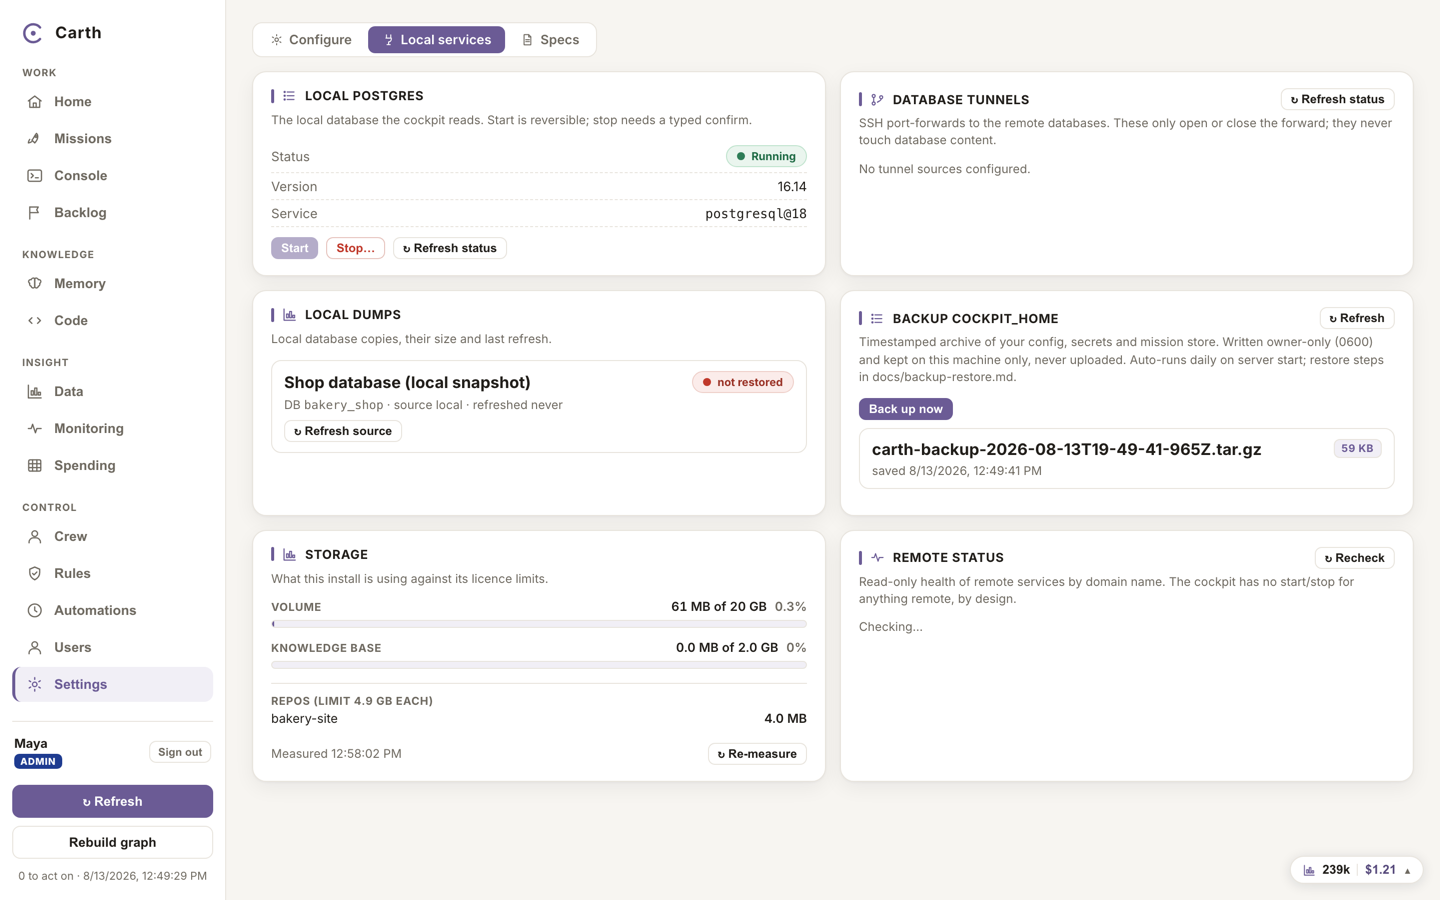Refresh status of Local Postgres
This screenshot has height=900, width=1440.
[450, 248]
